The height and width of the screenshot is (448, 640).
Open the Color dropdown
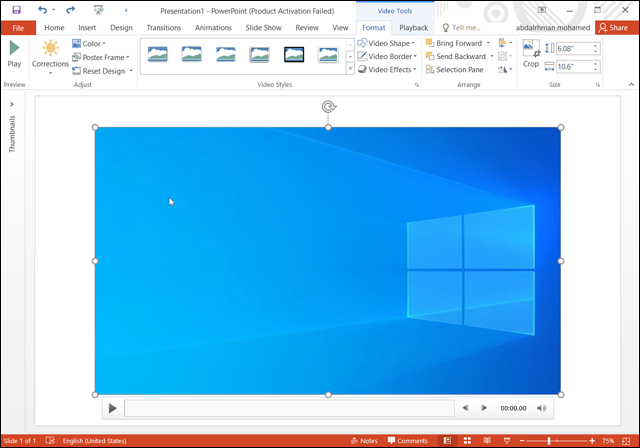point(89,44)
